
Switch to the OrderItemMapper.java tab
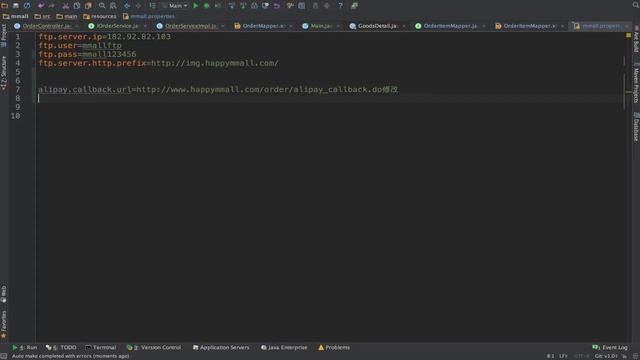(450, 26)
